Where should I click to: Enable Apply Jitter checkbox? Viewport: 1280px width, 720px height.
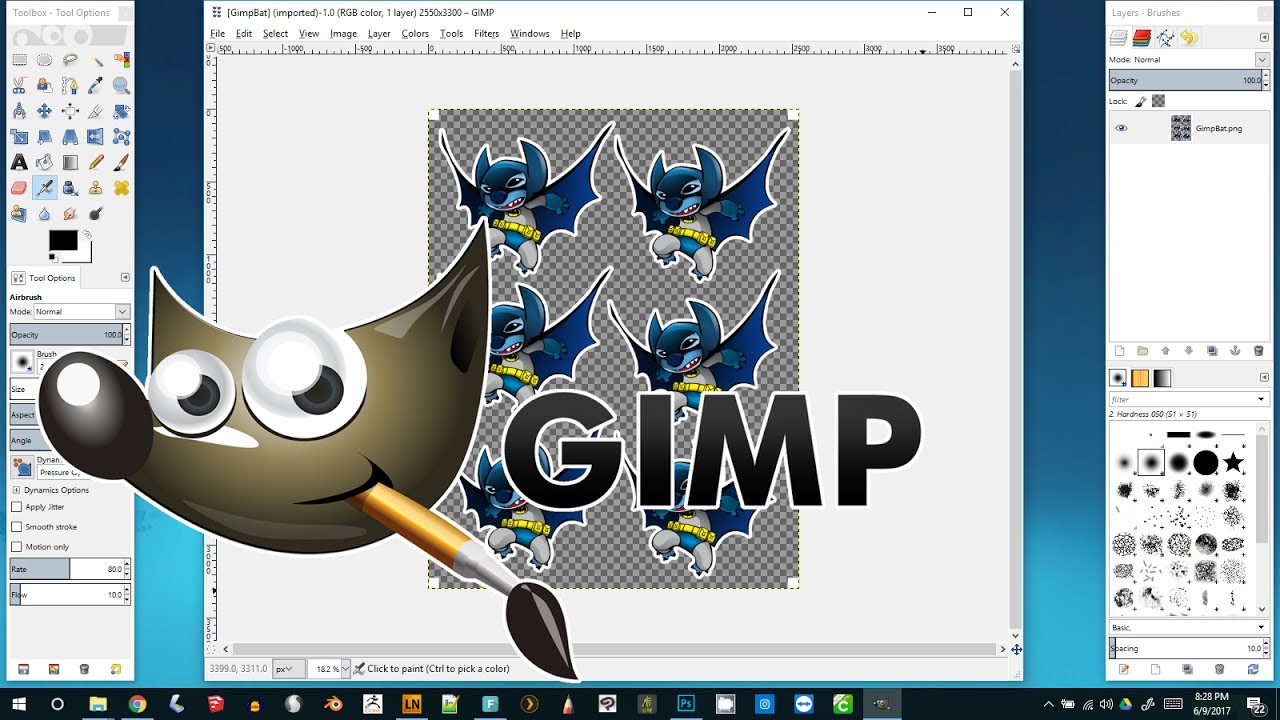click(x=16, y=507)
